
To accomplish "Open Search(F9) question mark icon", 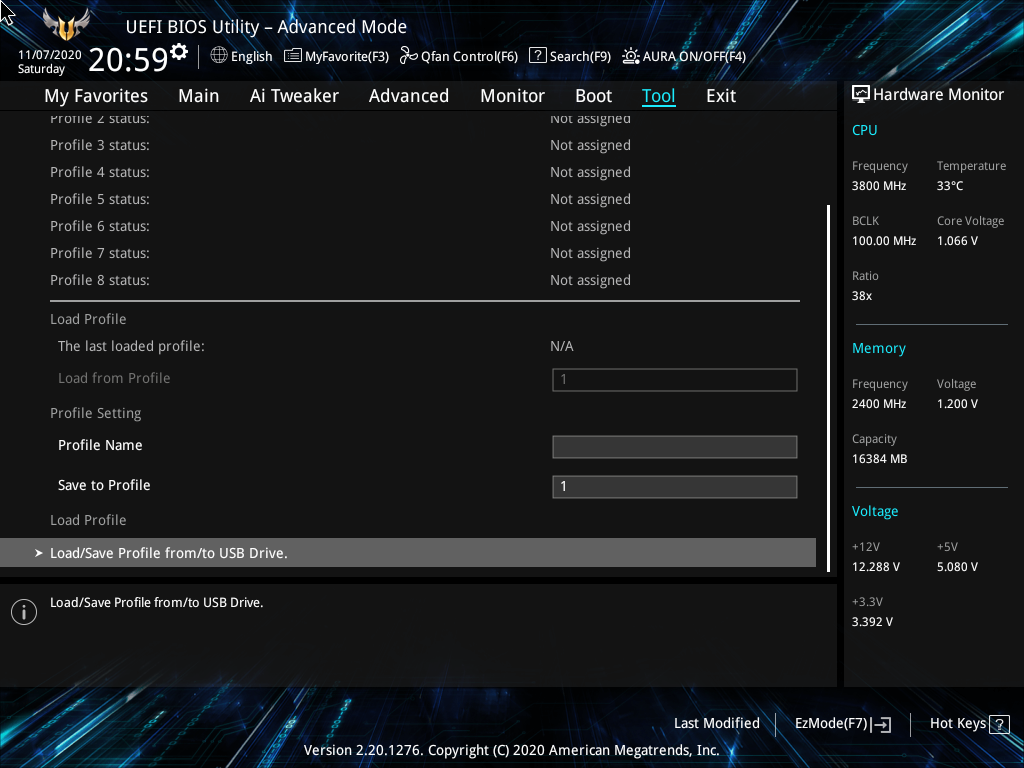I will (537, 56).
